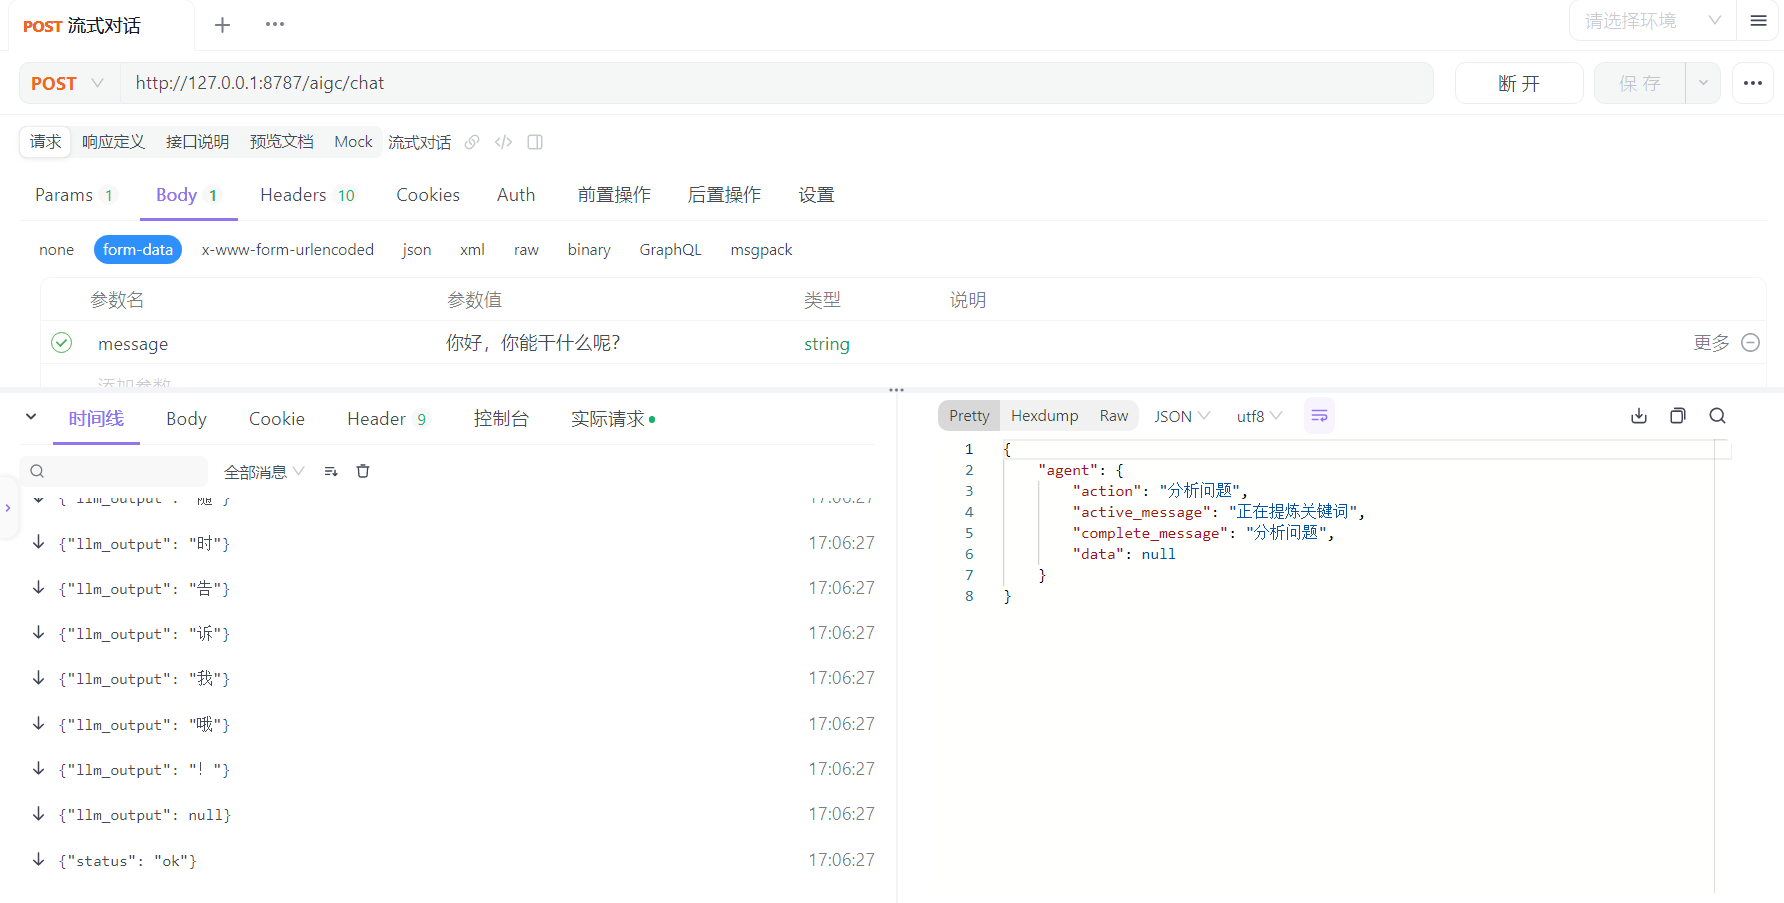Switch to the response Body tab
The width and height of the screenshot is (1784, 903).
pos(186,419)
